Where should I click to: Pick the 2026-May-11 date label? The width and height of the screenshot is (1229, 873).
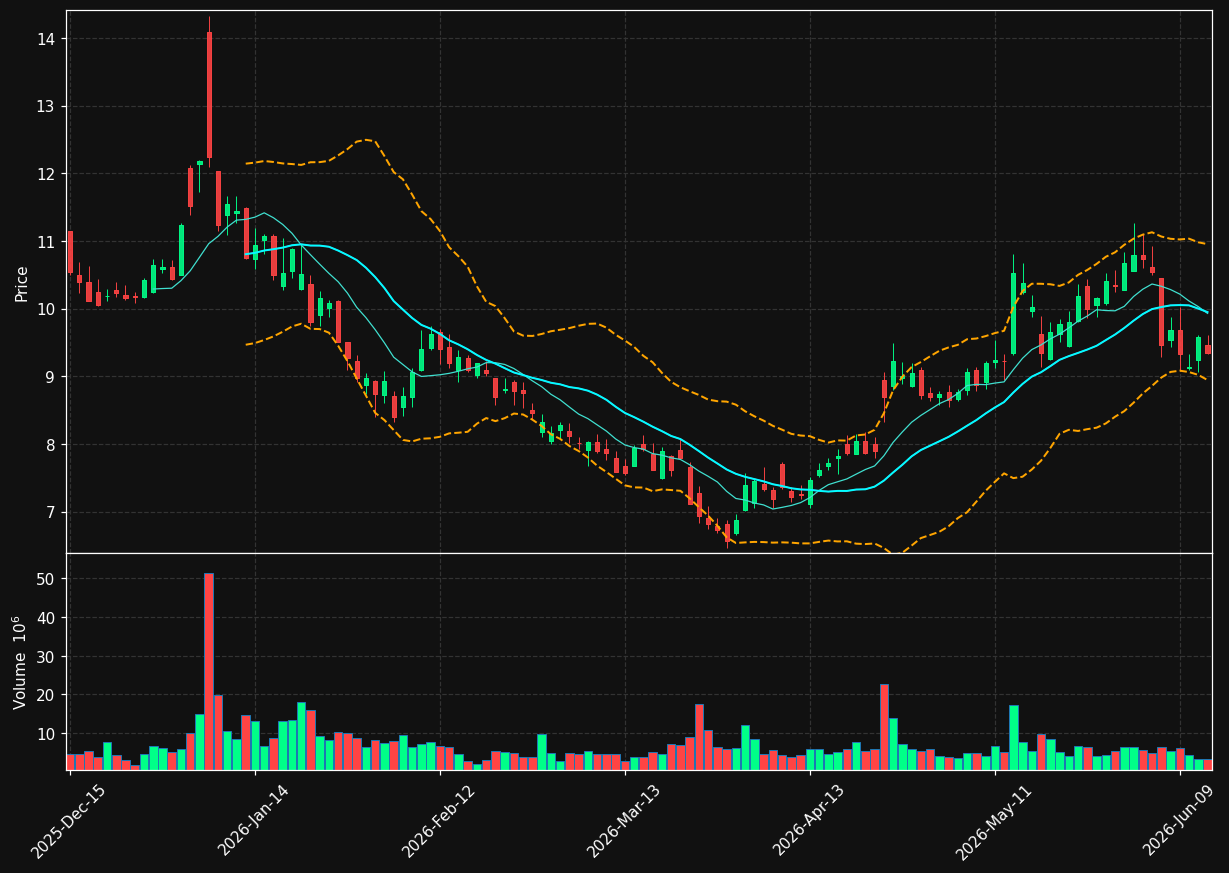click(994, 821)
